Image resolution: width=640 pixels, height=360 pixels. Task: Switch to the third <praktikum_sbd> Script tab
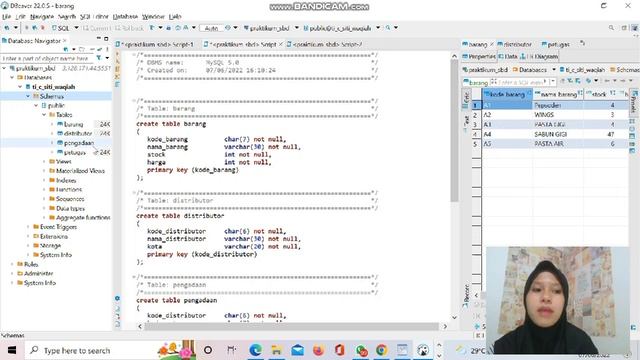point(325,44)
